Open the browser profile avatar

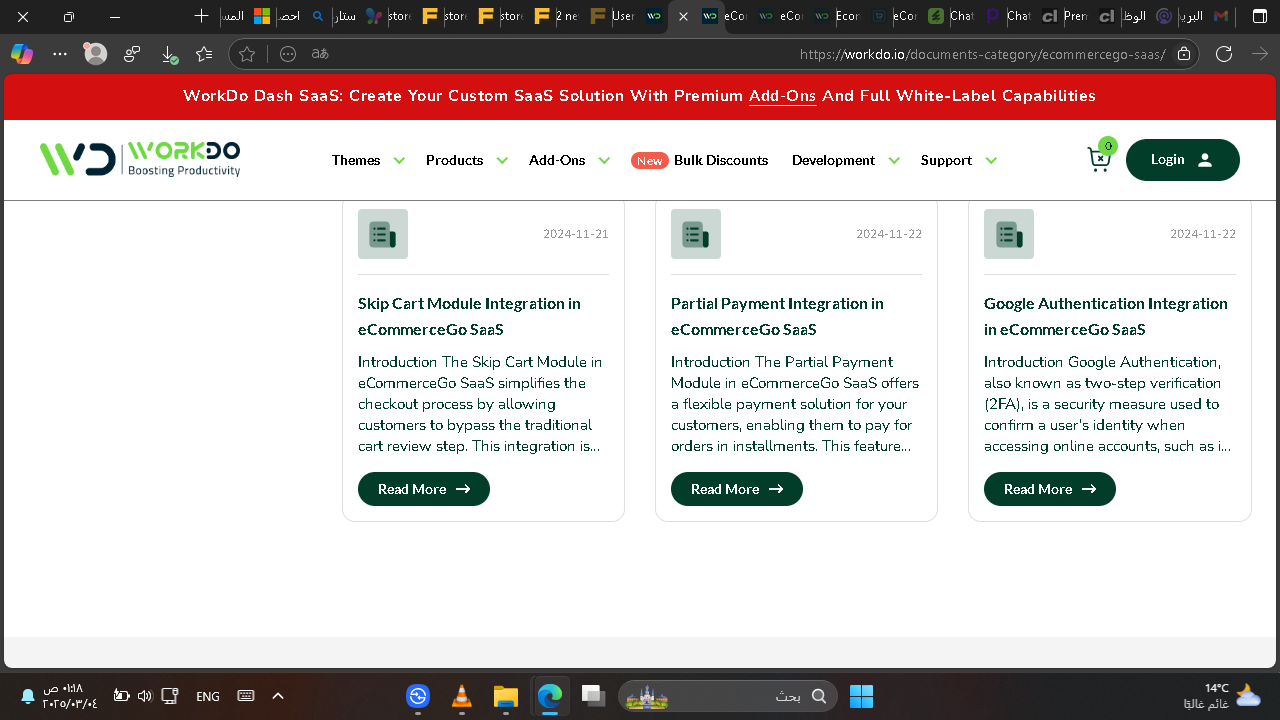(96, 54)
